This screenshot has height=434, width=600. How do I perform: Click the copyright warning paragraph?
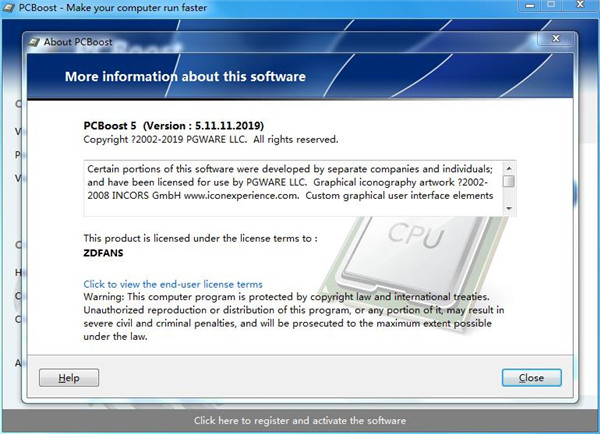click(x=293, y=317)
